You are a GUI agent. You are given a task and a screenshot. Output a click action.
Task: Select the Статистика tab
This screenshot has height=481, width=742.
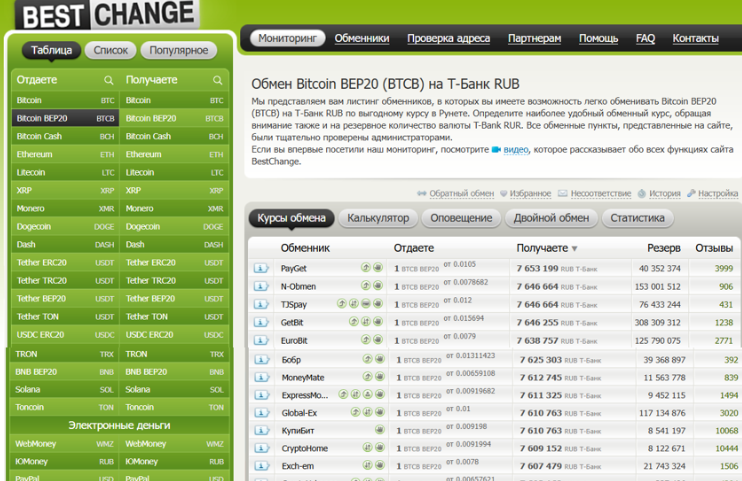(x=637, y=218)
